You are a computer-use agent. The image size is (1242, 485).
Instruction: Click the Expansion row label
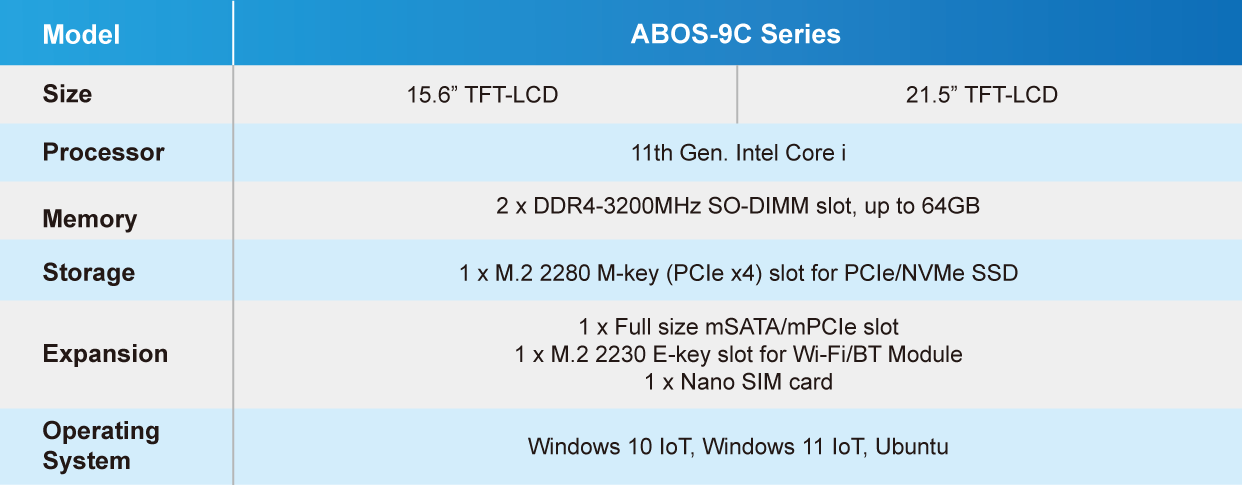click(x=105, y=354)
